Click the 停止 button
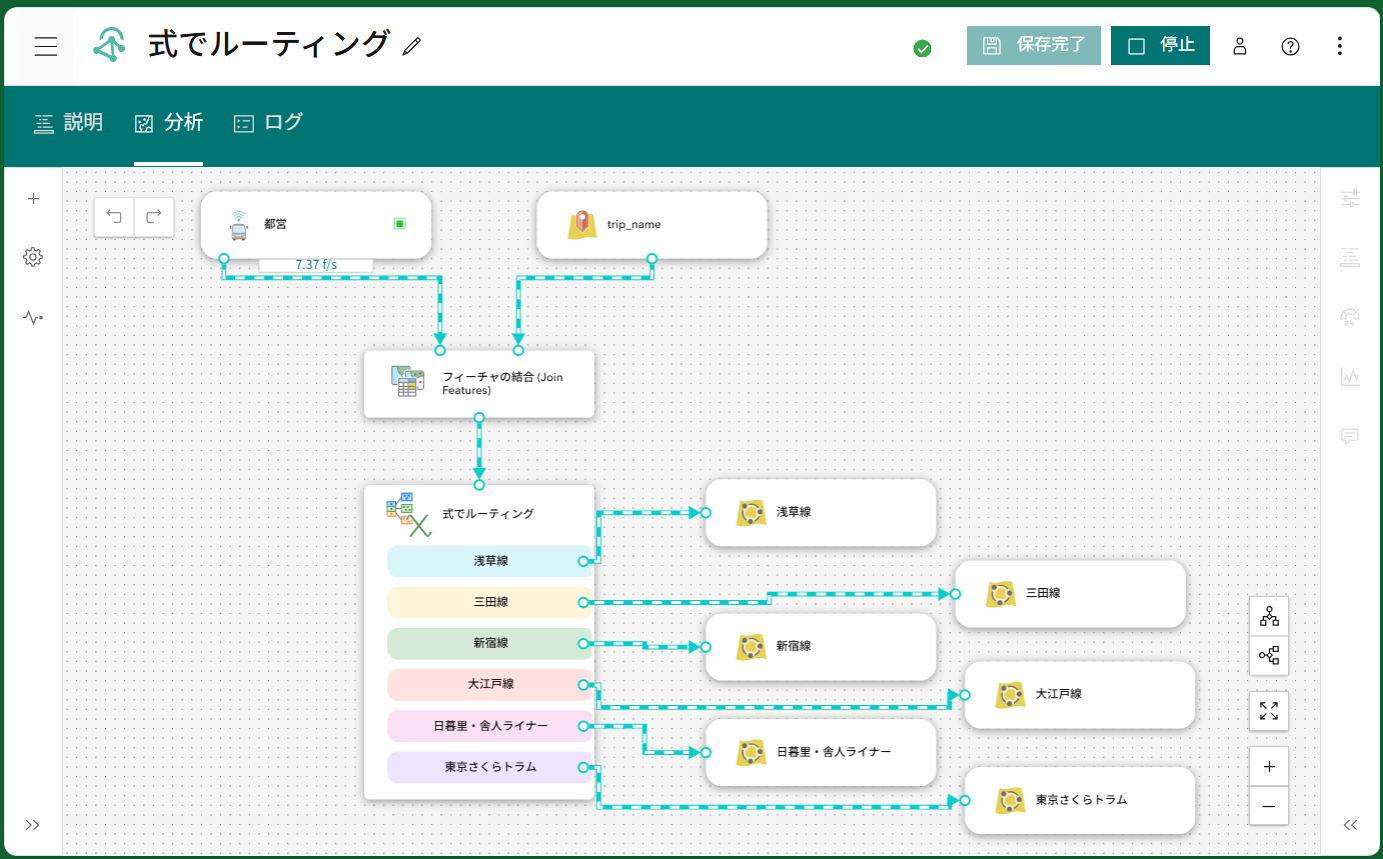 pos(1160,46)
